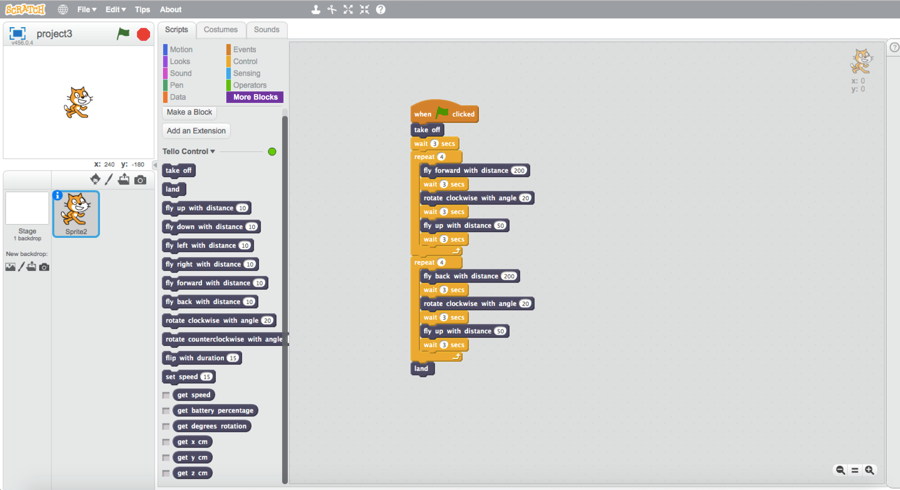Switch to the Sounds tab
Screen dimensions: 900x490
pos(266,30)
